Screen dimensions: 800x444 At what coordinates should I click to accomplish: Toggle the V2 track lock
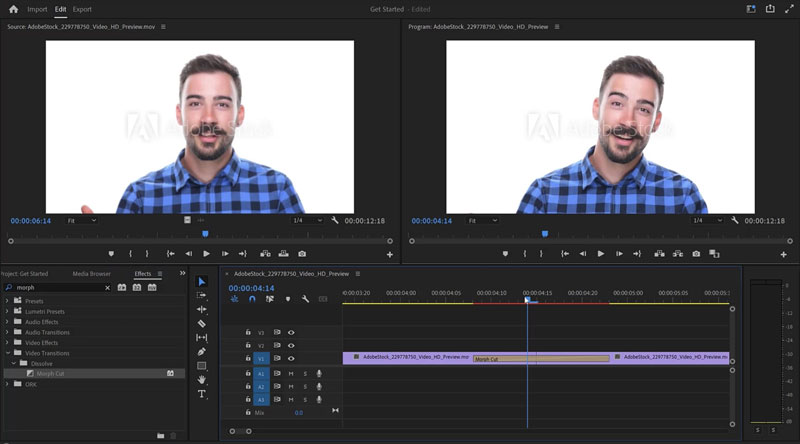(x=248, y=345)
